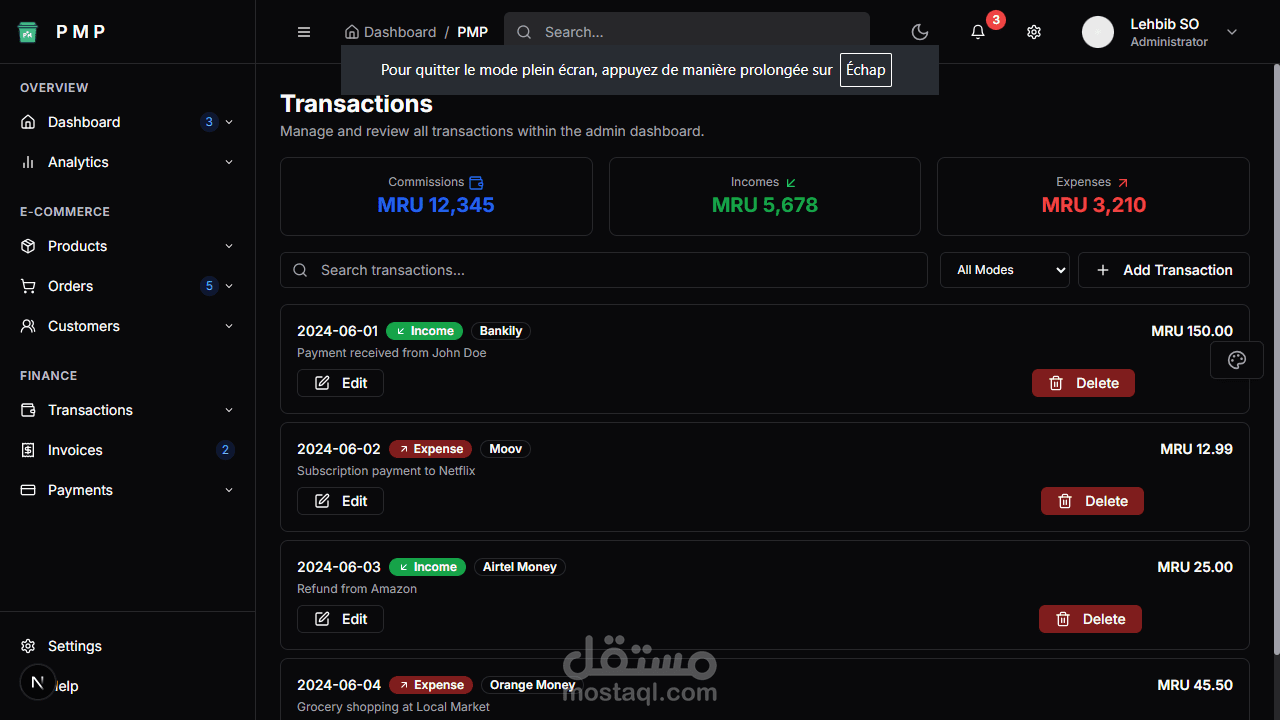Click the Analytics bar chart icon

28,162
